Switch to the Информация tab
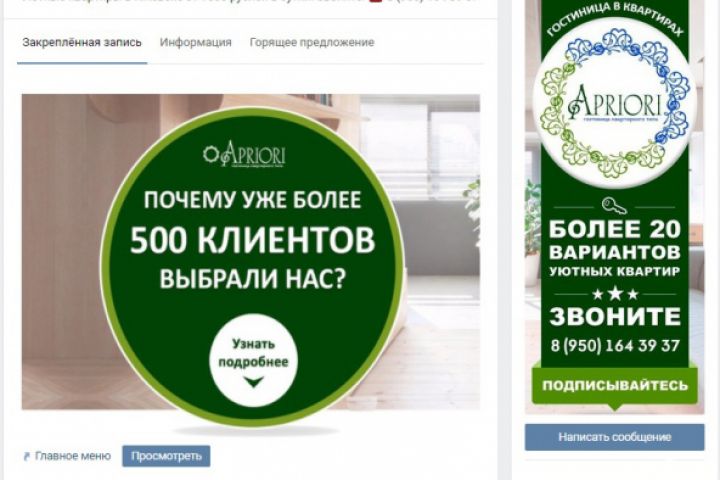Viewport: 720px width, 480px height. [196, 42]
